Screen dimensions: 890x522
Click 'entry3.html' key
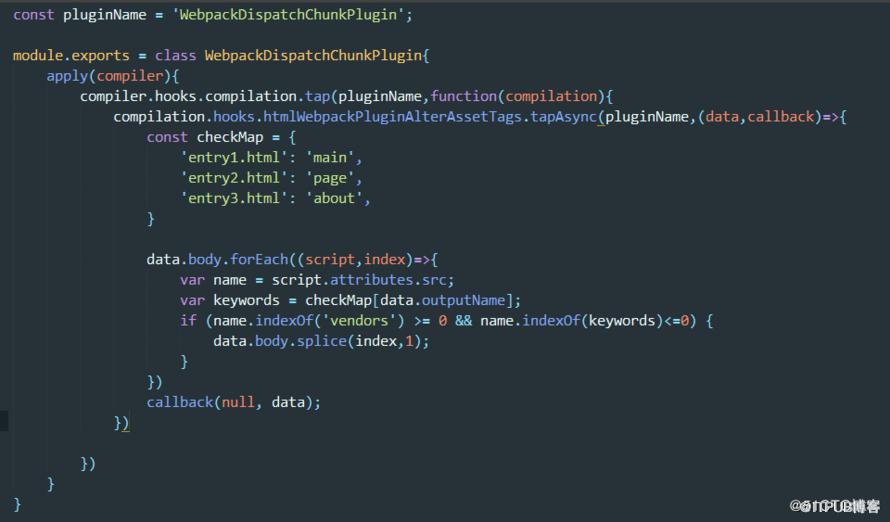234,199
